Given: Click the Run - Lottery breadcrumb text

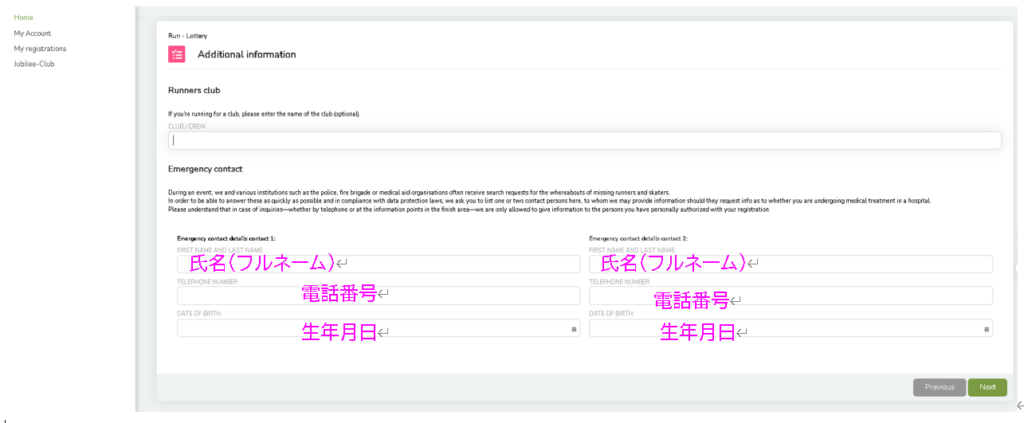Looking at the screenshot, I should [186, 35].
